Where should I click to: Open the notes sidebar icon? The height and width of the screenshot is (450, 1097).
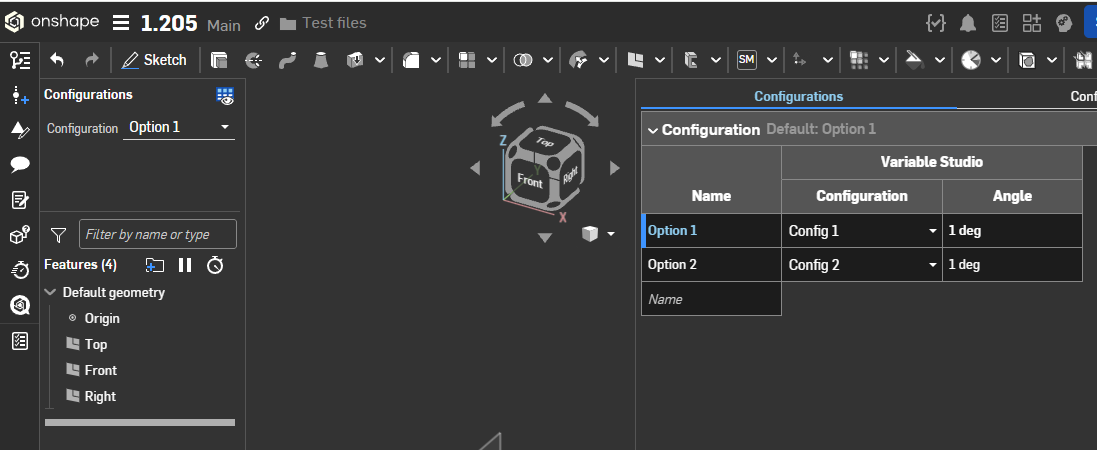pyautogui.click(x=20, y=200)
